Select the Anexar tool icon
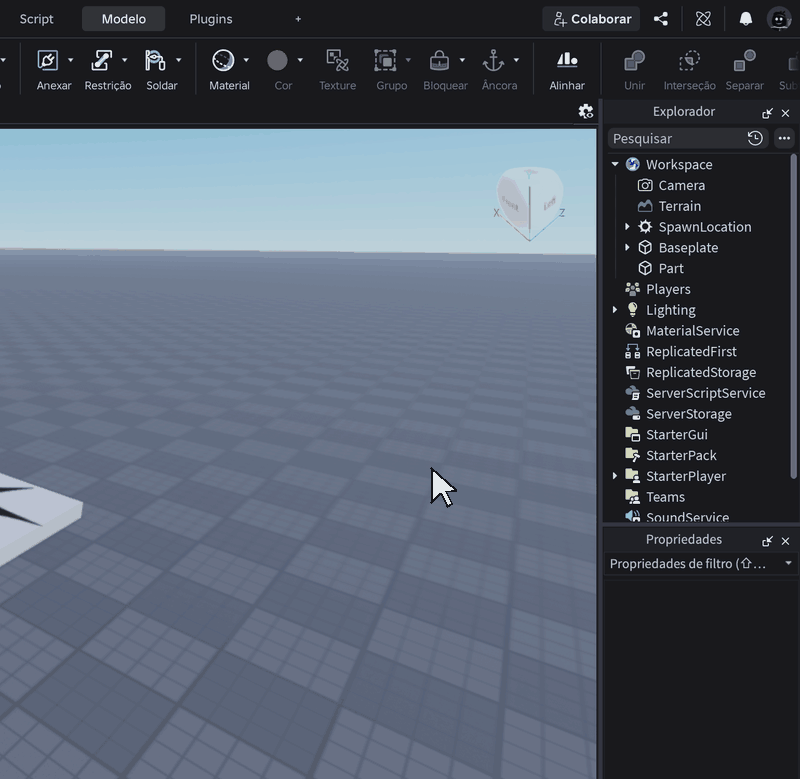The height and width of the screenshot is (779, 800). pyautogui.click(x=47, y=60)
